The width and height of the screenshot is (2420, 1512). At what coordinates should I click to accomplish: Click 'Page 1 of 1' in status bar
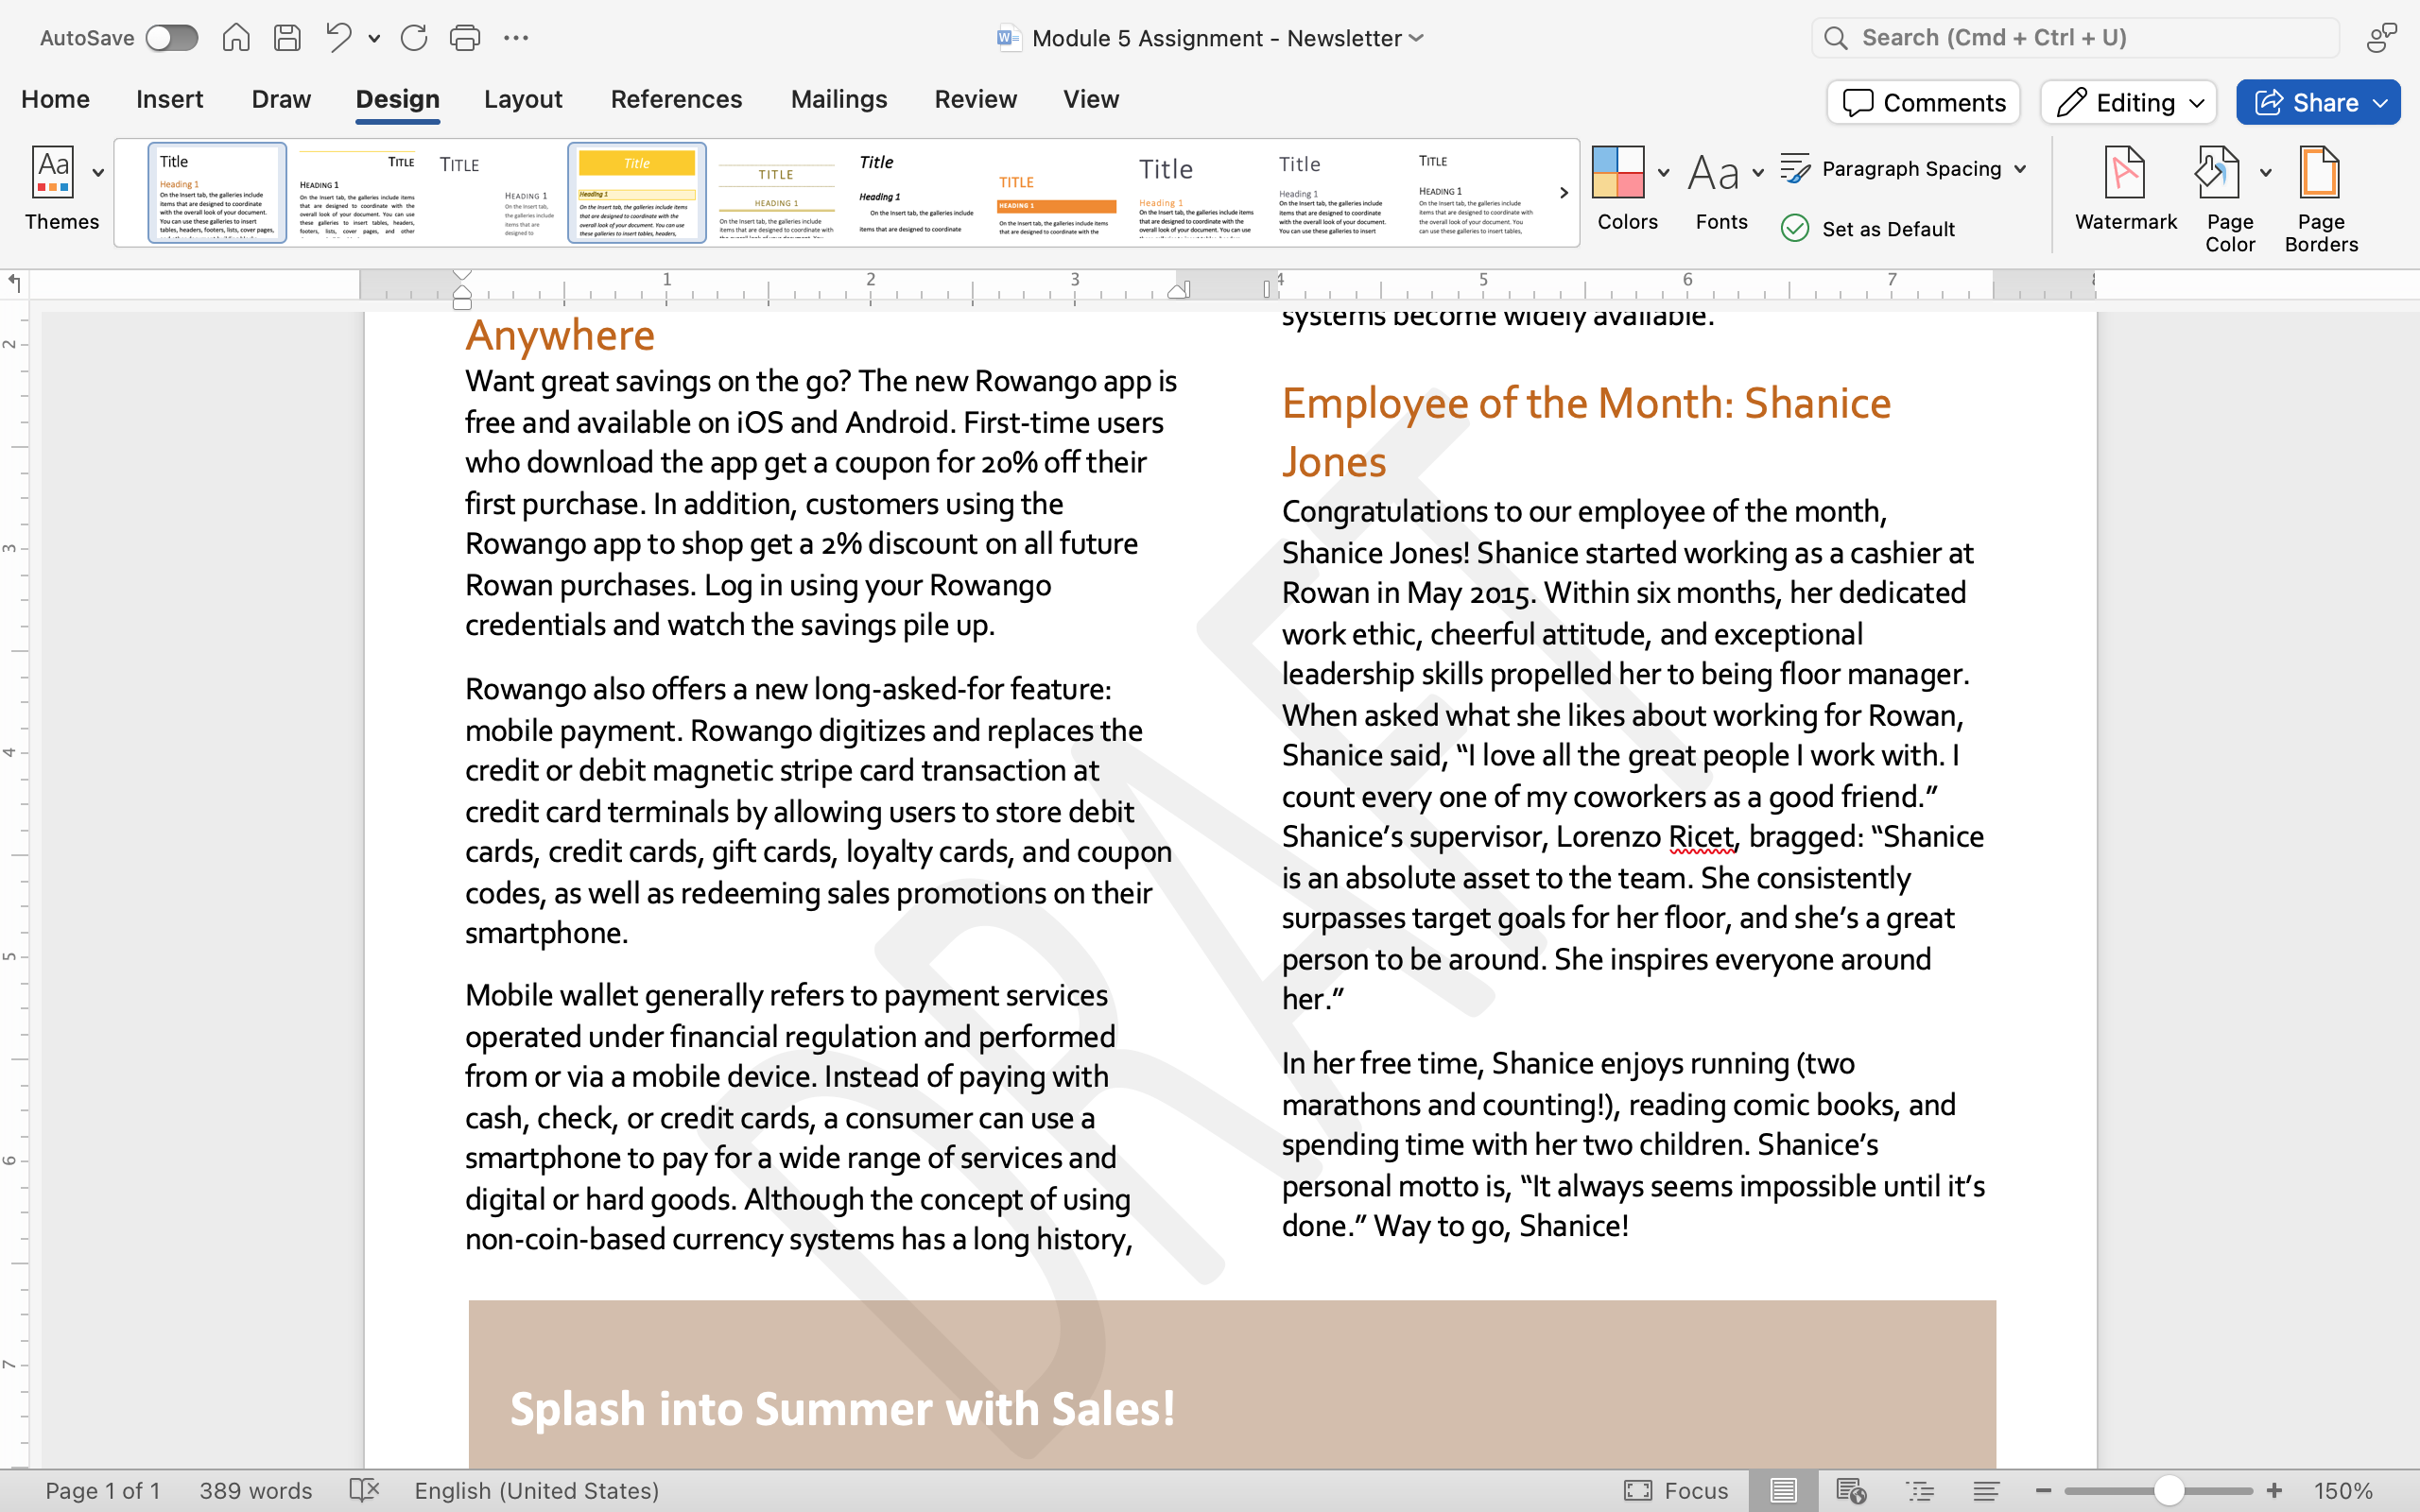coord(103,1491)
